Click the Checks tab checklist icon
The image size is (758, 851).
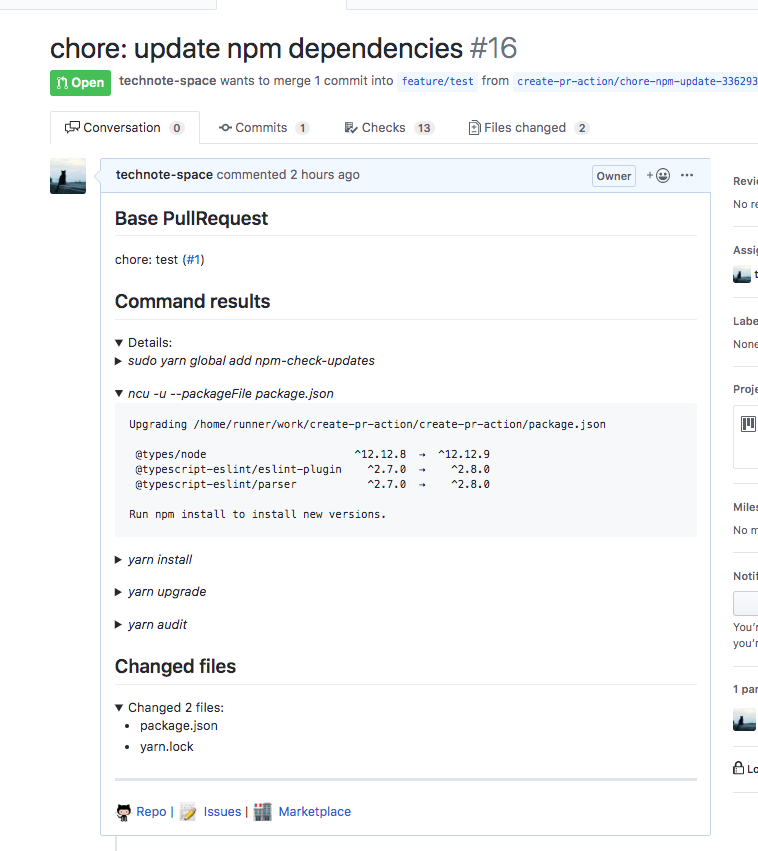(351, 128)
